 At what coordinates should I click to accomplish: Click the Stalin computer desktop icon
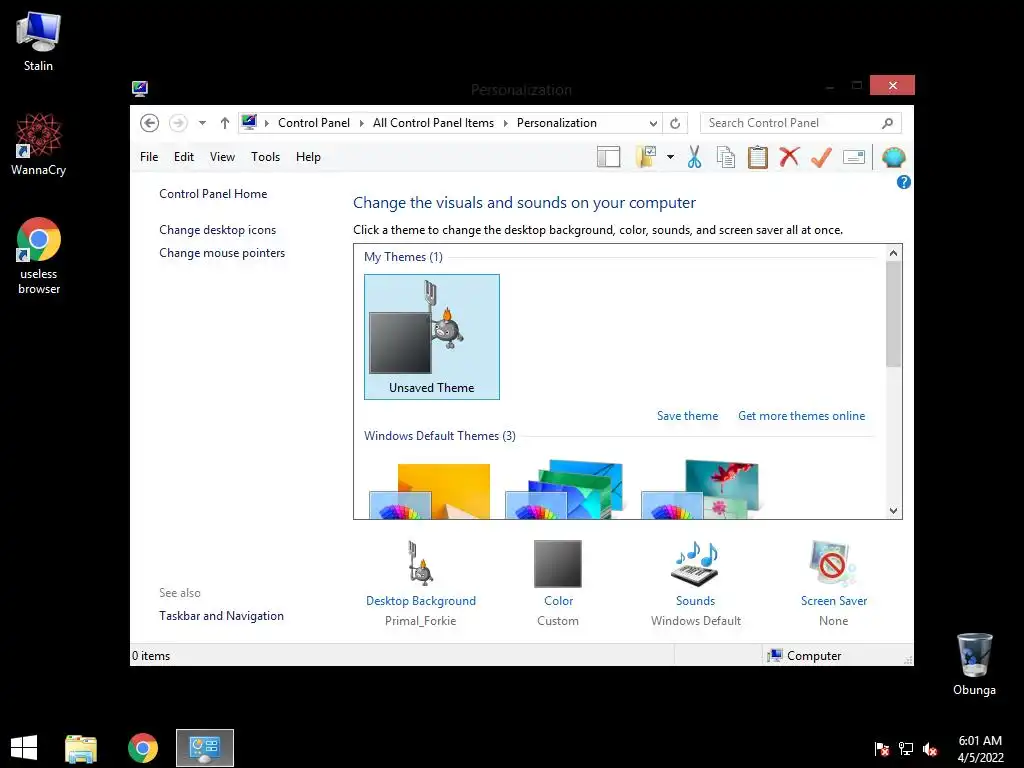point(39,42)
